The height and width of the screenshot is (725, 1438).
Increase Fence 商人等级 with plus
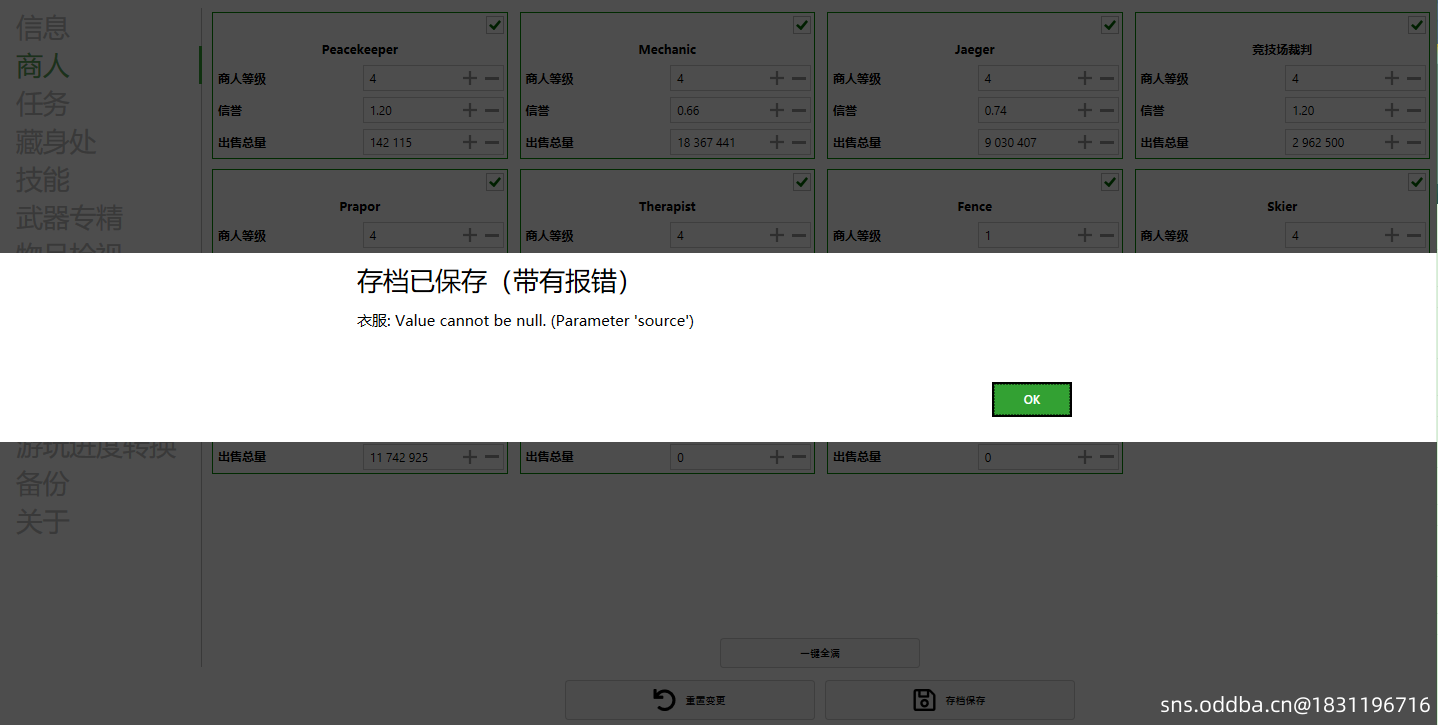coord(1085,235)
